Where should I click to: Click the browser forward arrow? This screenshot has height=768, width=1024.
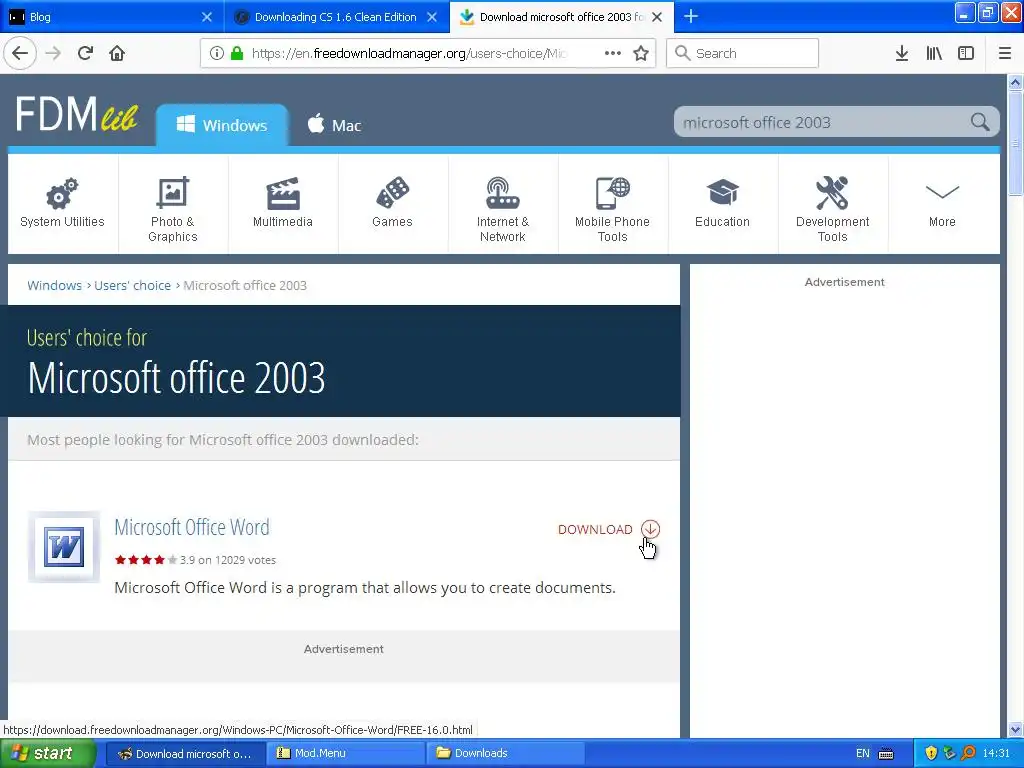pos(53,53)
